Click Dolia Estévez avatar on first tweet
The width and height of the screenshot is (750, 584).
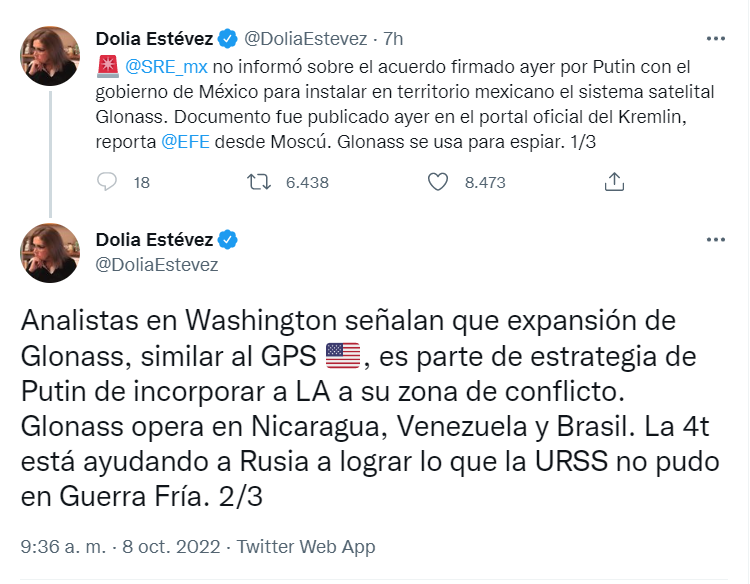coord(49,56)
